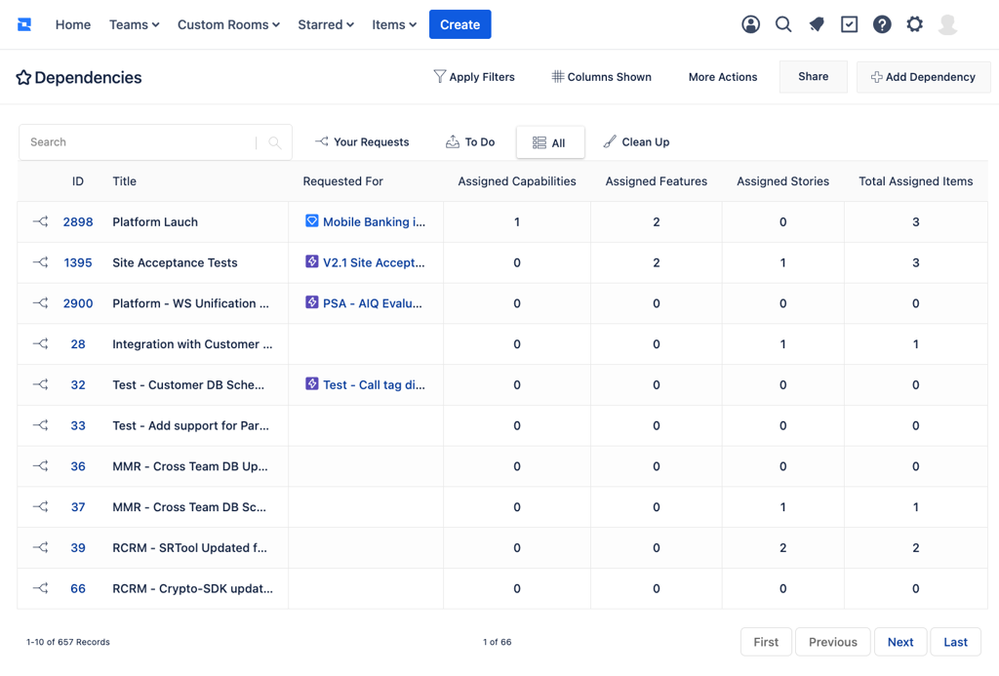The width and height of the screenshot is (999, 676).
Task: Expand the Teams dropdown menu
Action: tap(134, 25)
